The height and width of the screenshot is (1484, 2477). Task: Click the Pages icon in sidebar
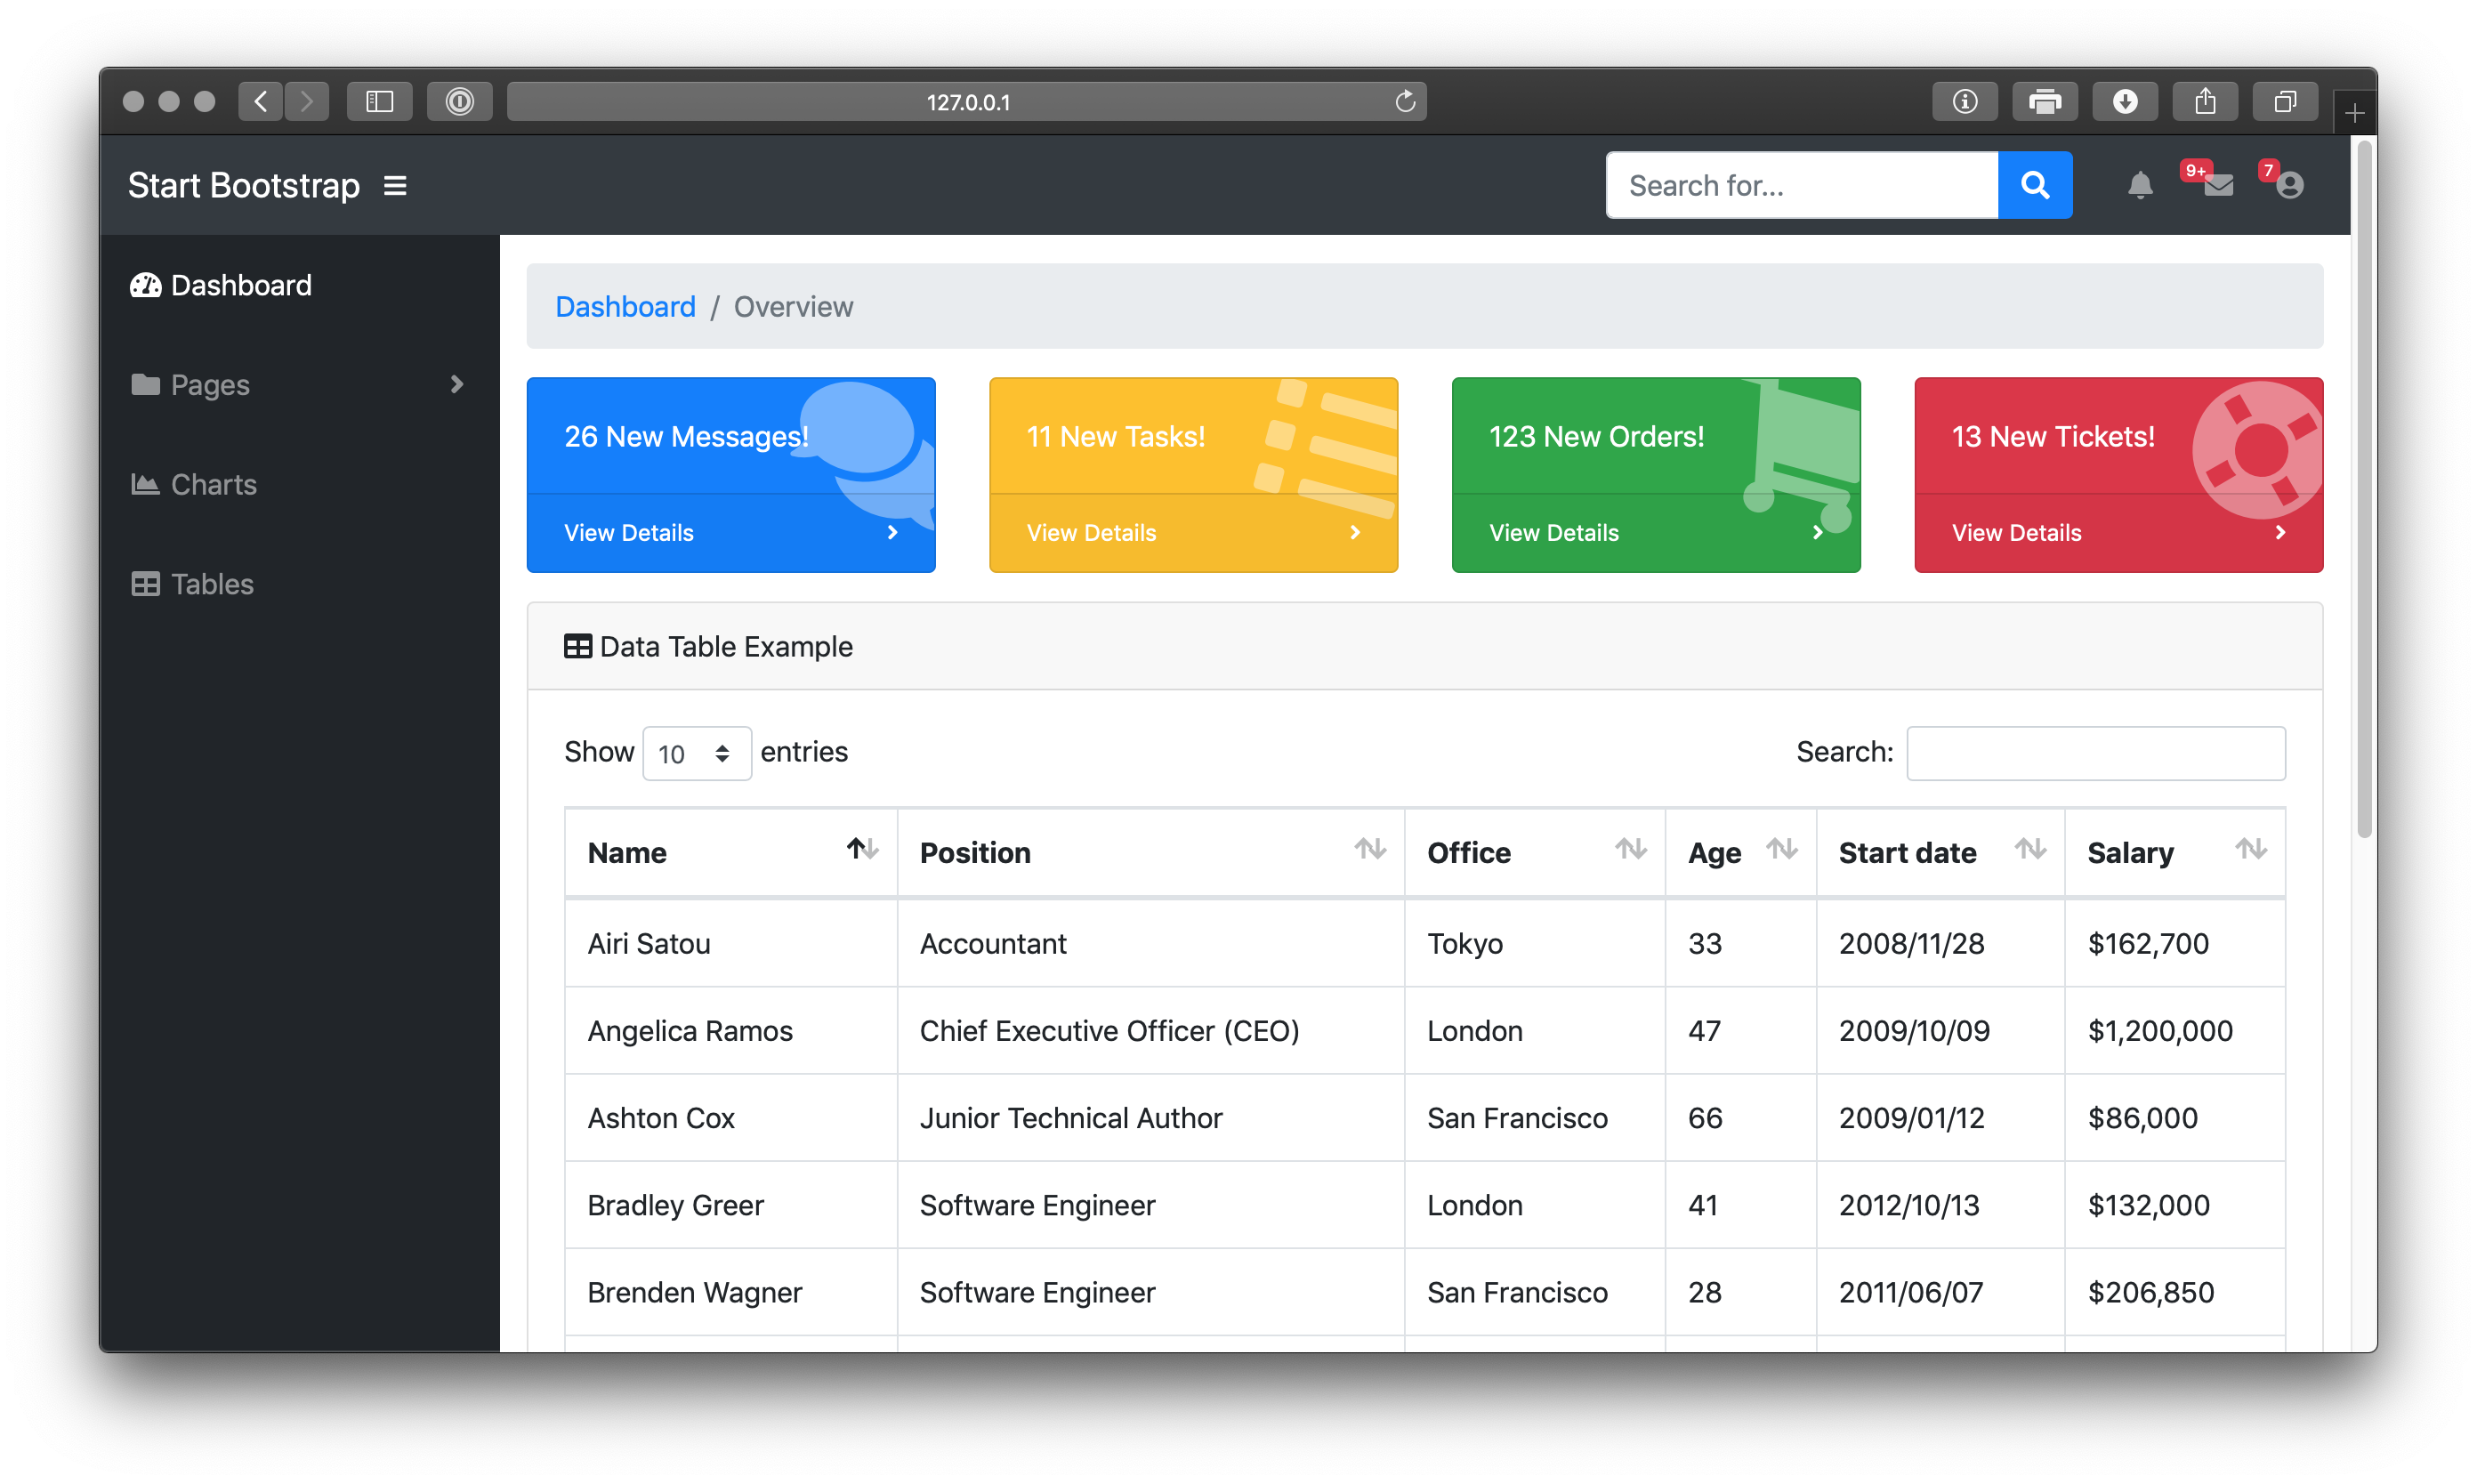click(147, 383)
